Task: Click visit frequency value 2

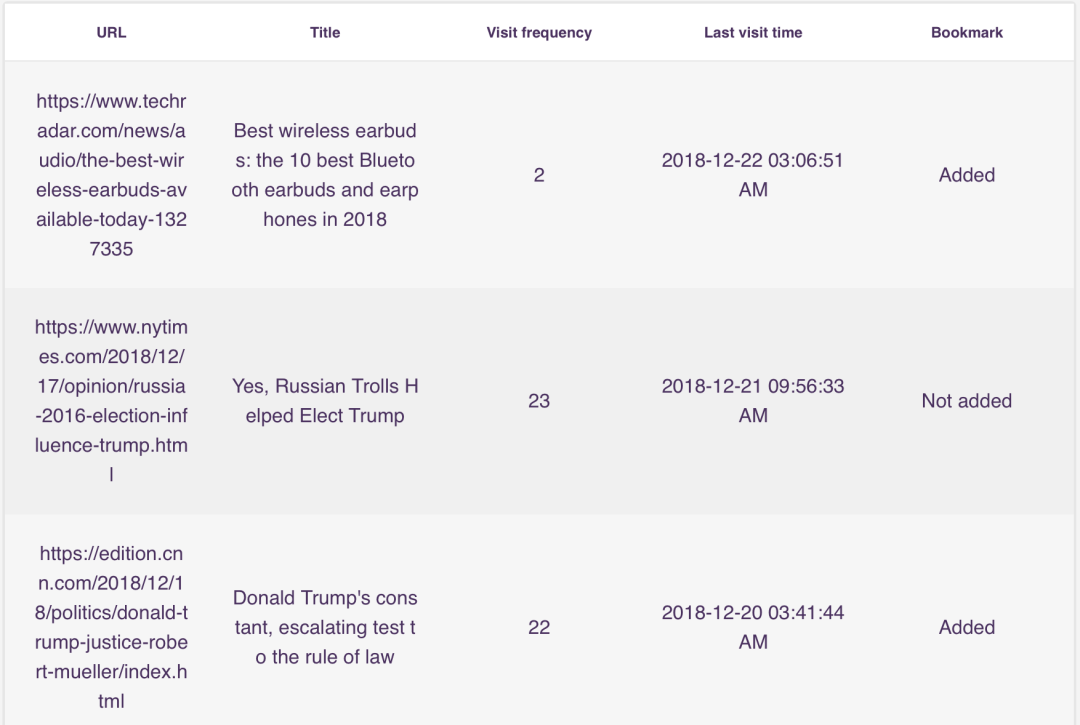Action: point(539,175)
